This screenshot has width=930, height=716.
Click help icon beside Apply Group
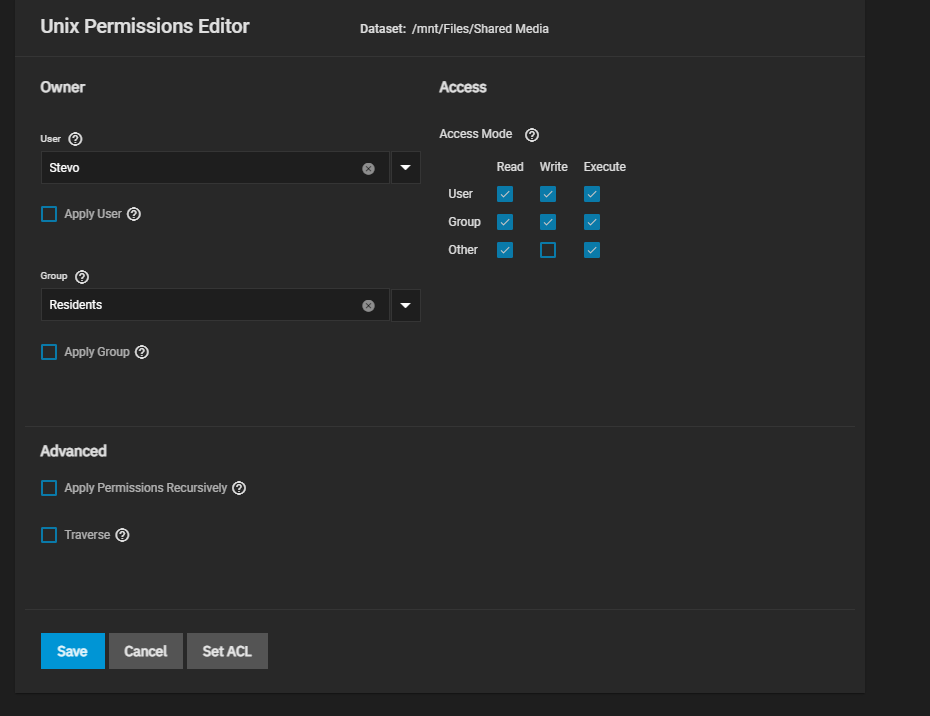click(142, 352)
